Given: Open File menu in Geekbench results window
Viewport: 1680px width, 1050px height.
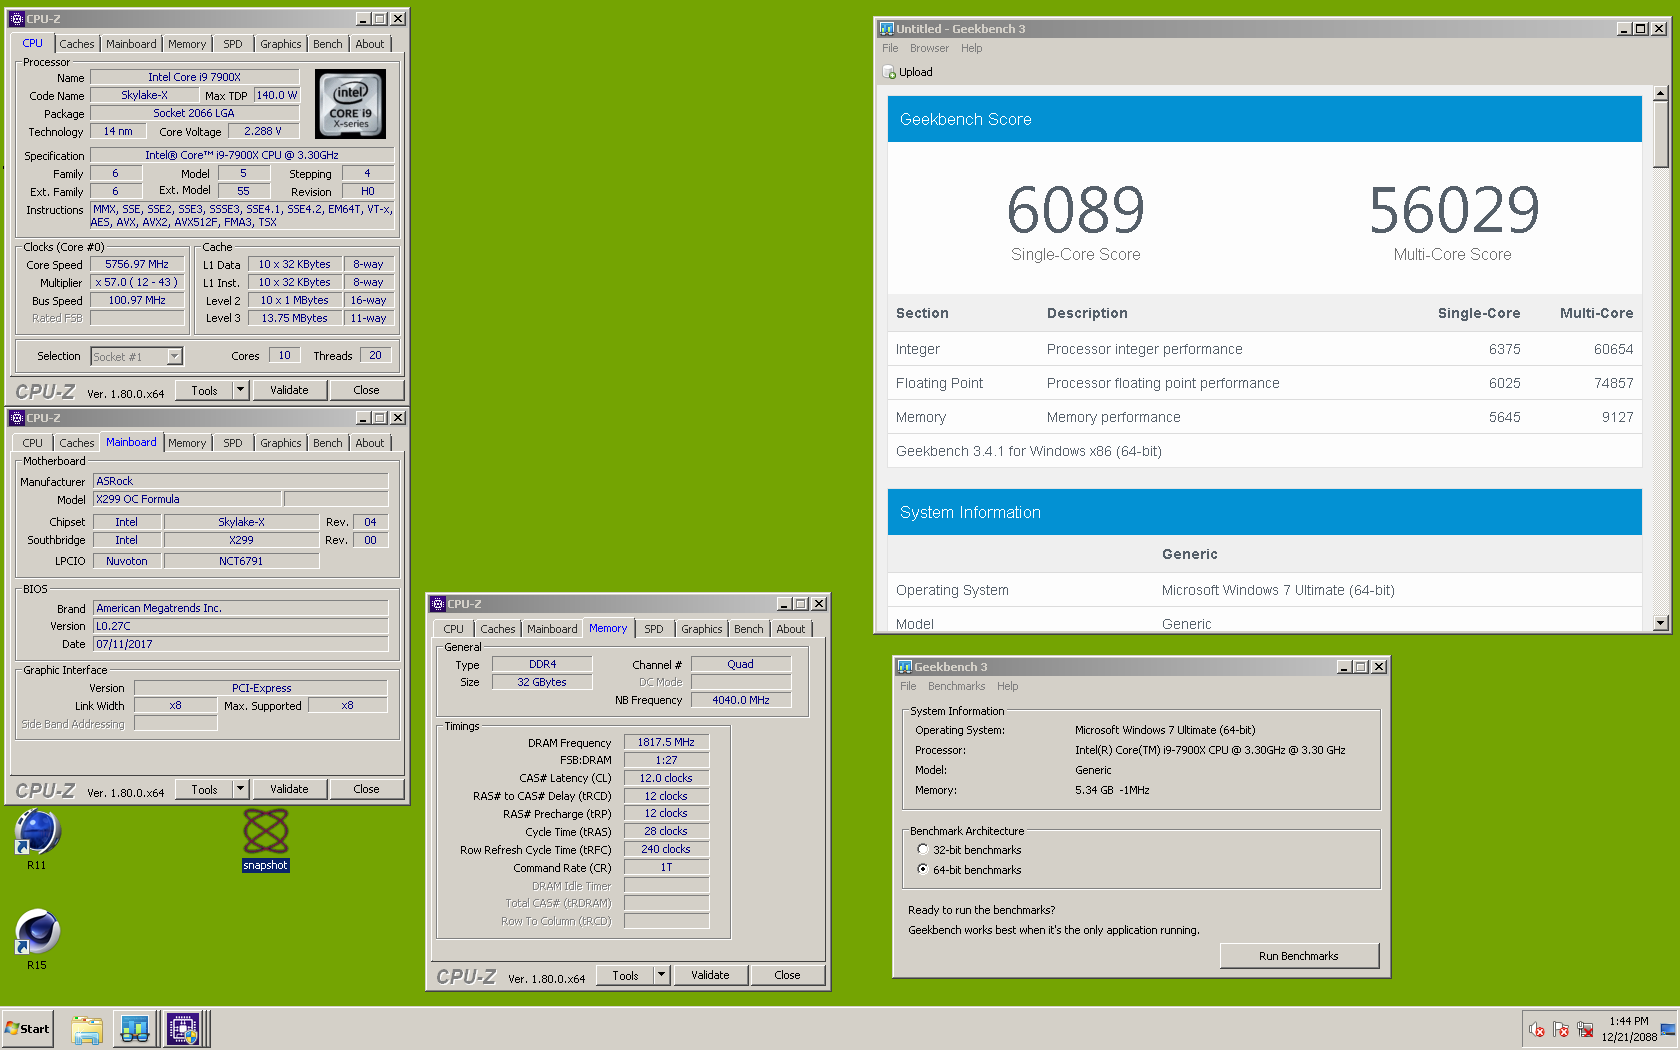Looking at the screenshot, I should coord(890,48).
